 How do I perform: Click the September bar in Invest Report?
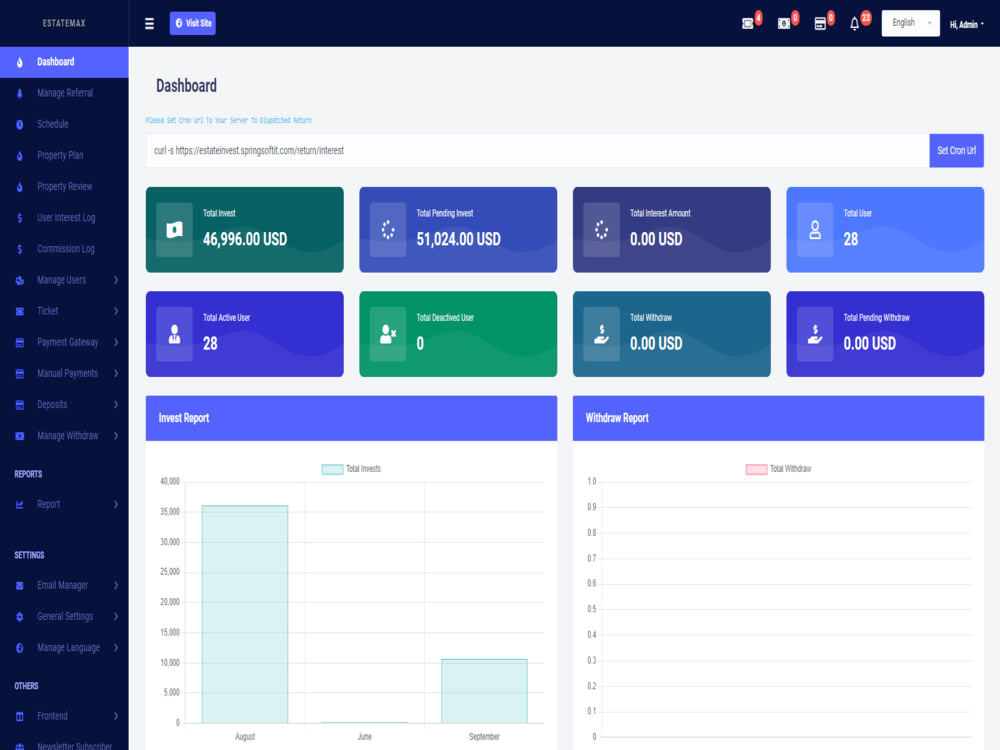(484, 691)
